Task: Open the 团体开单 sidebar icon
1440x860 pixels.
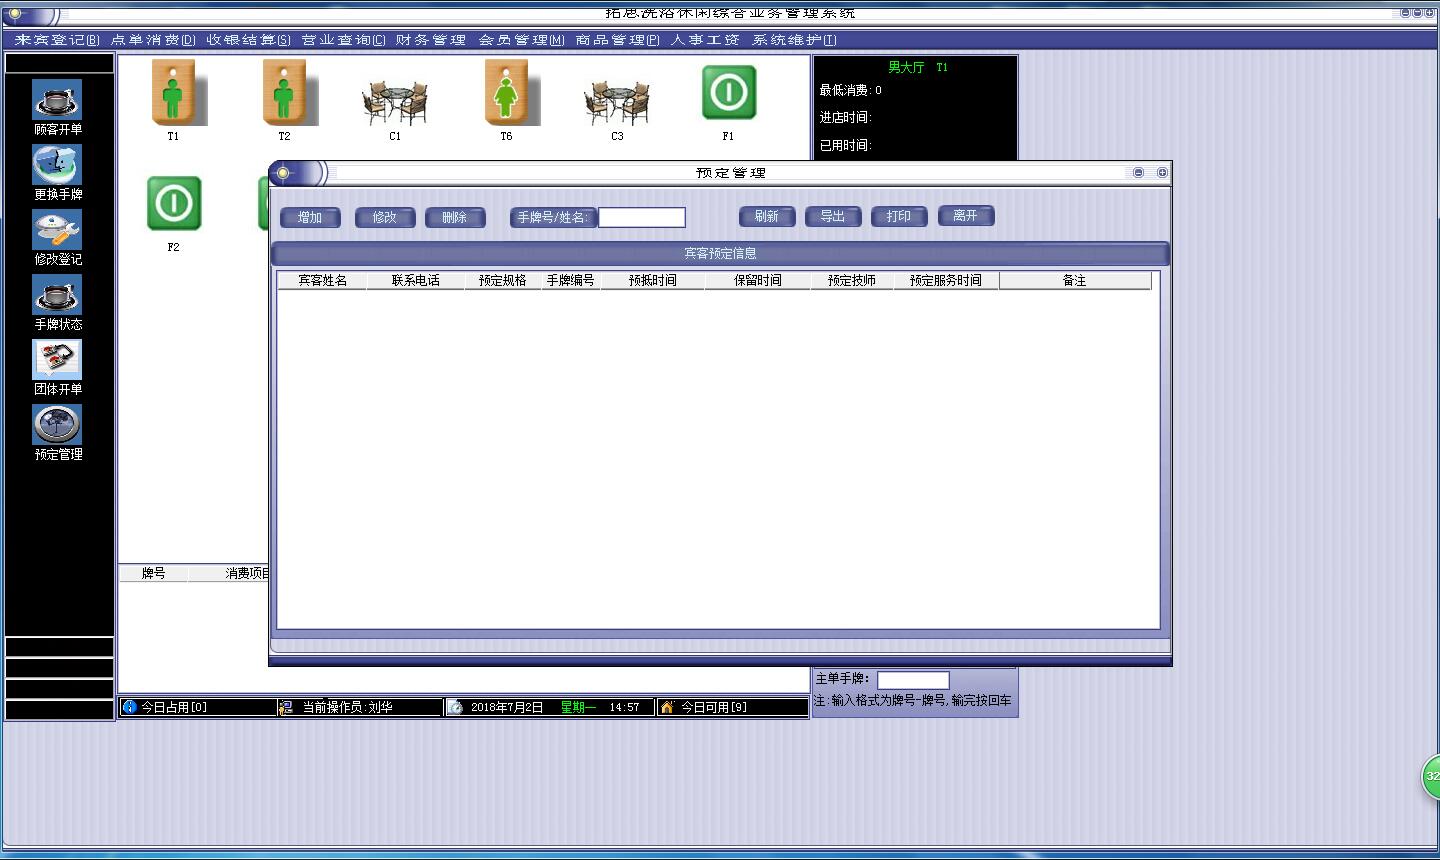Action: [x=57, y=361]
